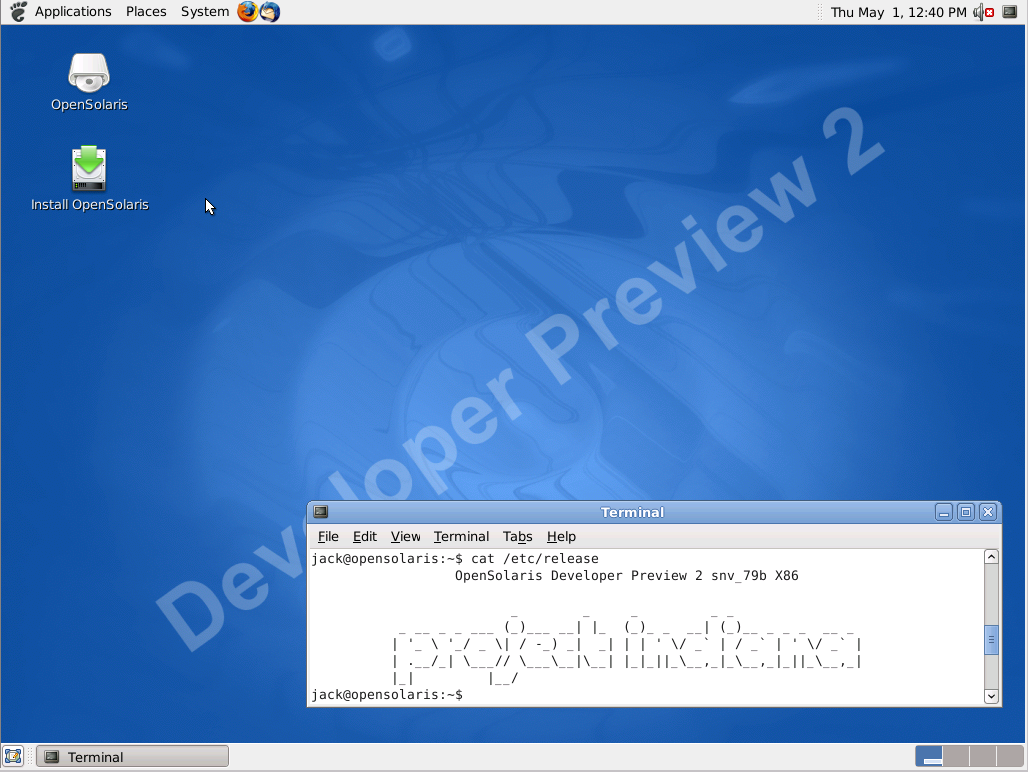Click the display icon in the notification area
Viewport: 1028px width, 772px height.
click(x=1010, y=12)
